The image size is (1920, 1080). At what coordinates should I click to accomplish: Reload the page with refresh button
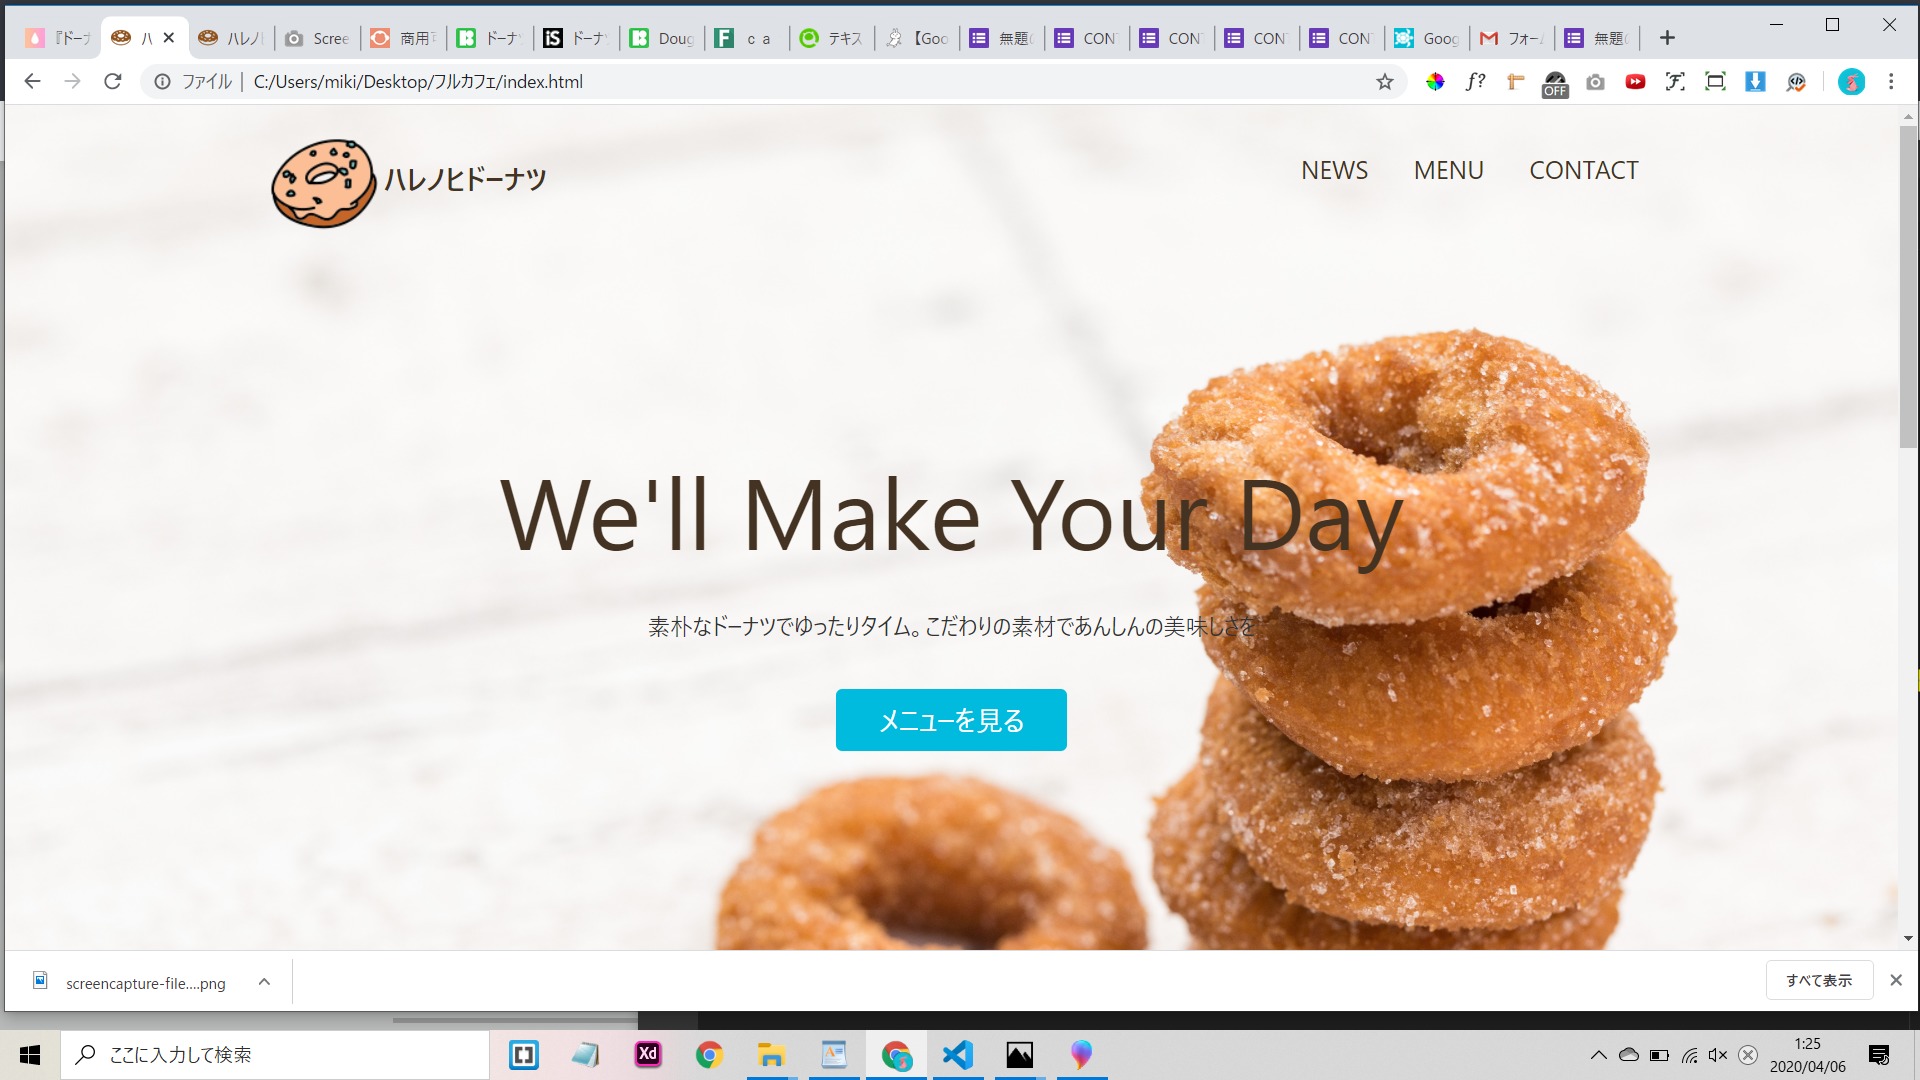click(x=113, y=82)
